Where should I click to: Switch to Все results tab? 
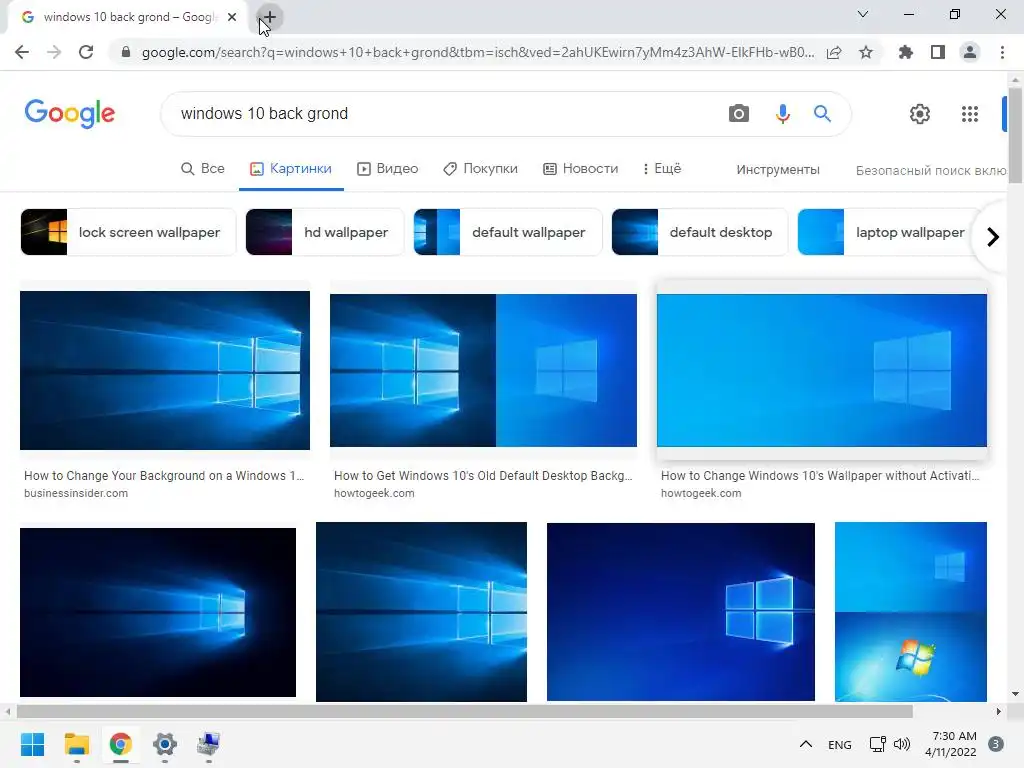point(202,168)
